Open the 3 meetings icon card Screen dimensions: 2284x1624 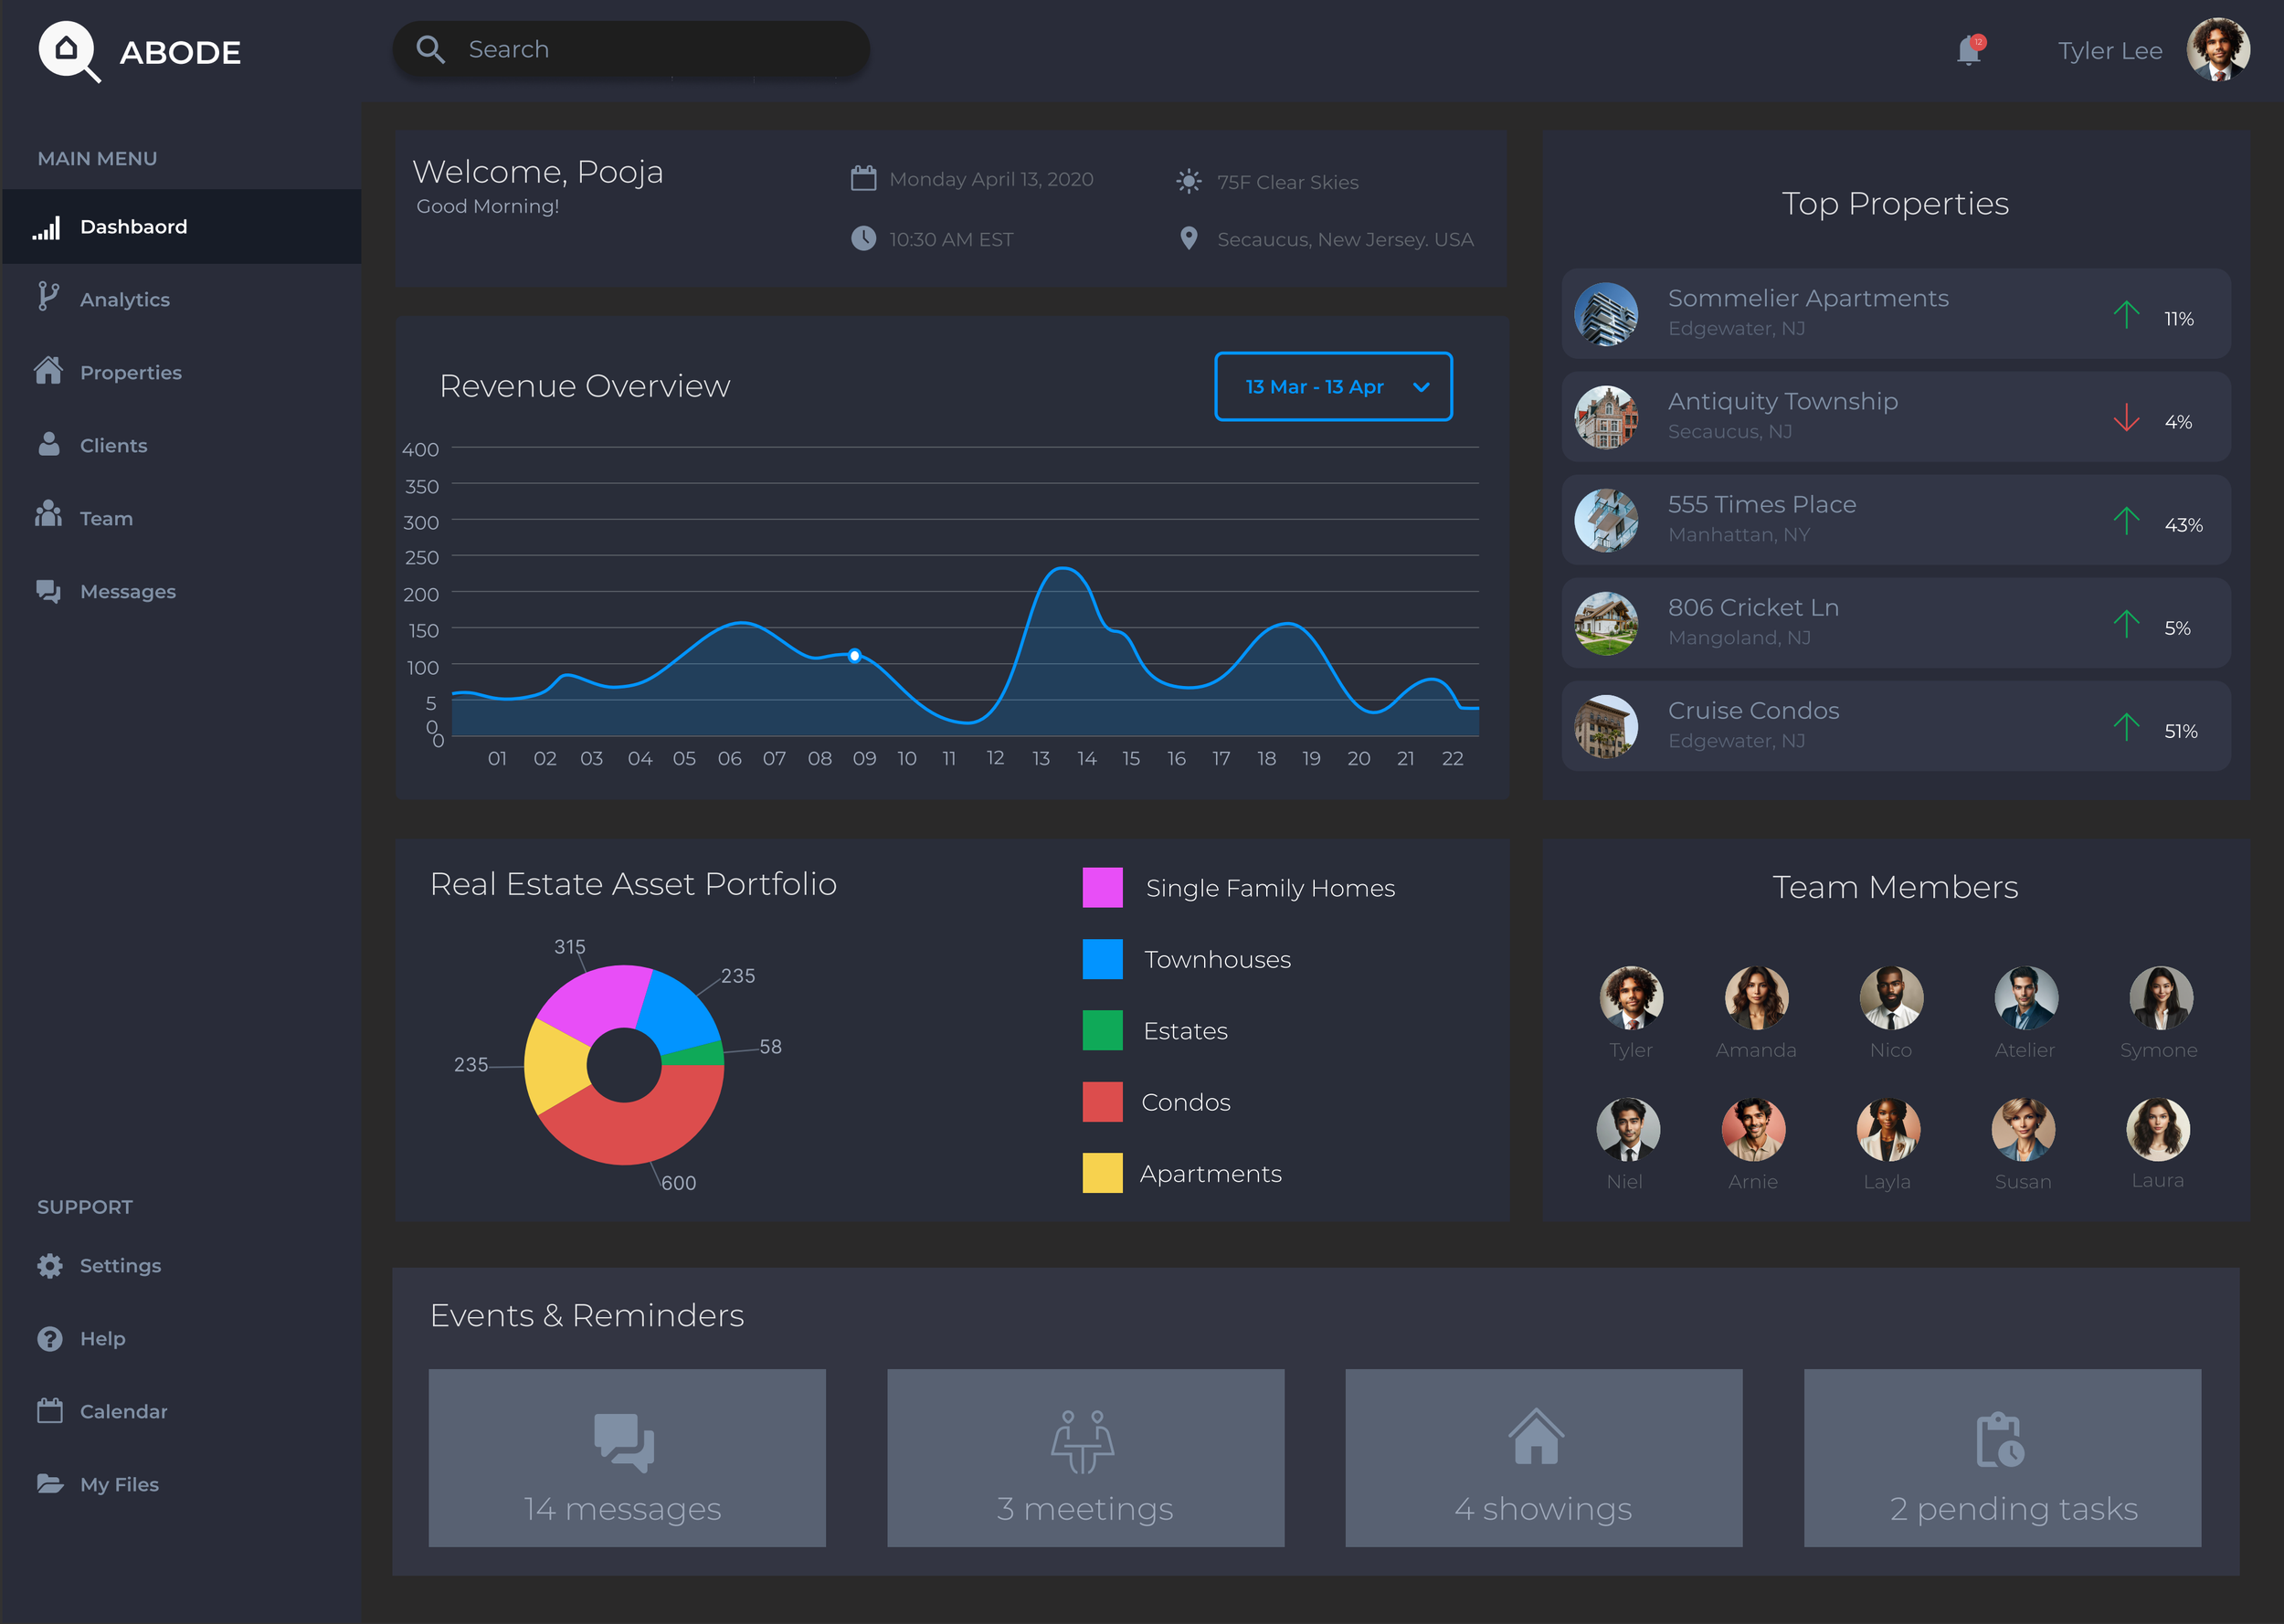click(x=1084, y=1457)
